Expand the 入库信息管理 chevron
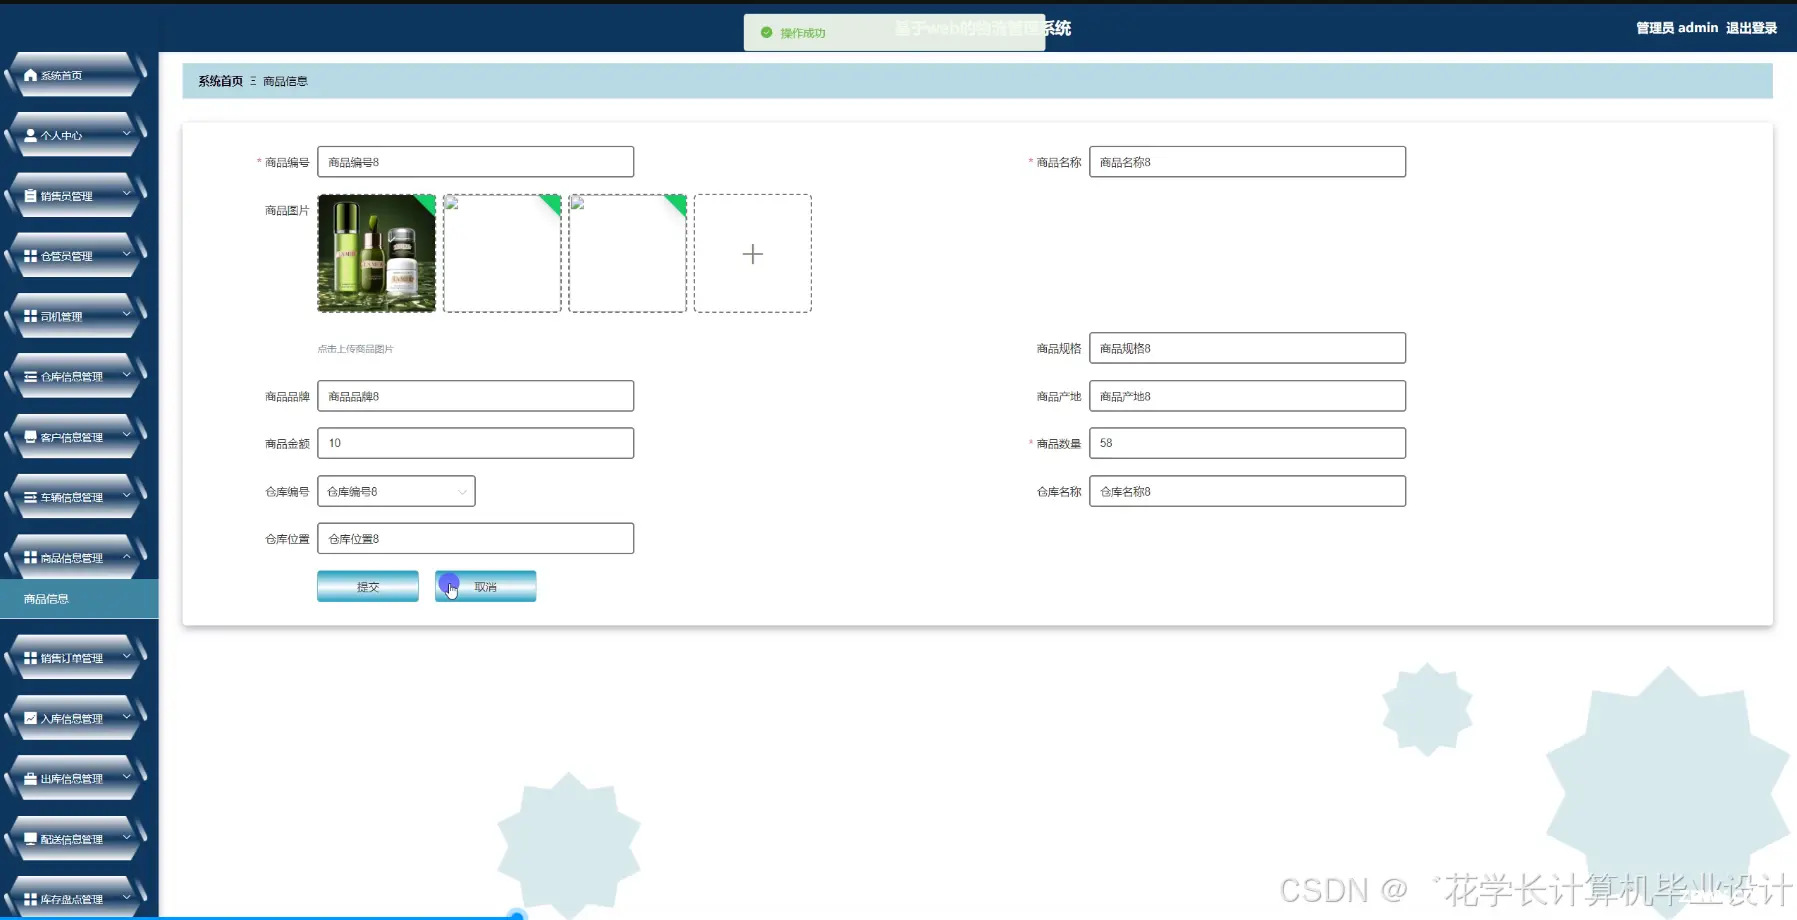This screenshot has height=920, width=1797. tap(127, 716)
